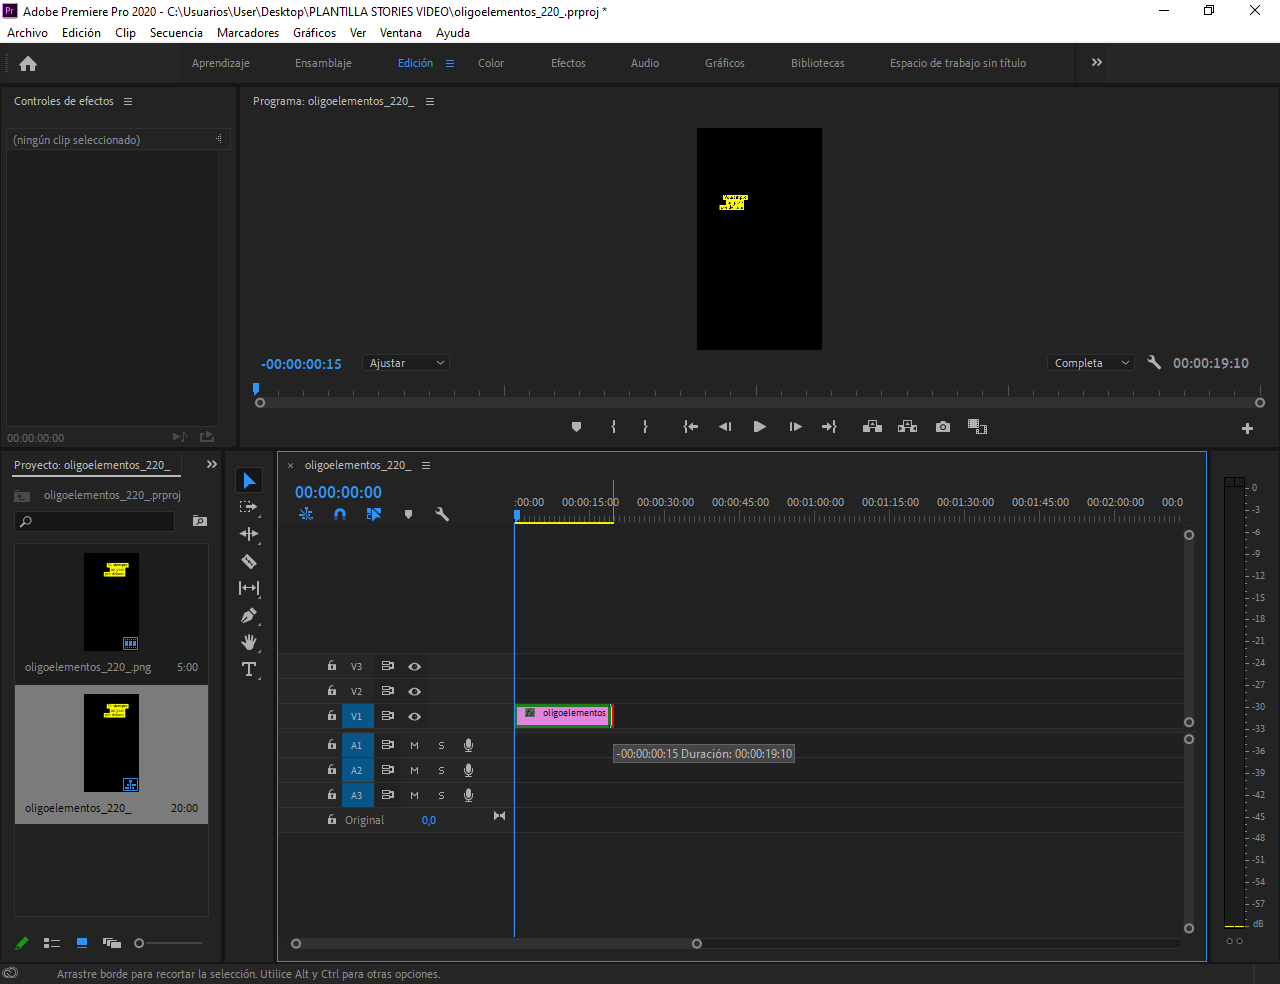The height and width of the screenshot is (984, 1280).
Task: Step forward one frame
Action: tap(795, 427)
